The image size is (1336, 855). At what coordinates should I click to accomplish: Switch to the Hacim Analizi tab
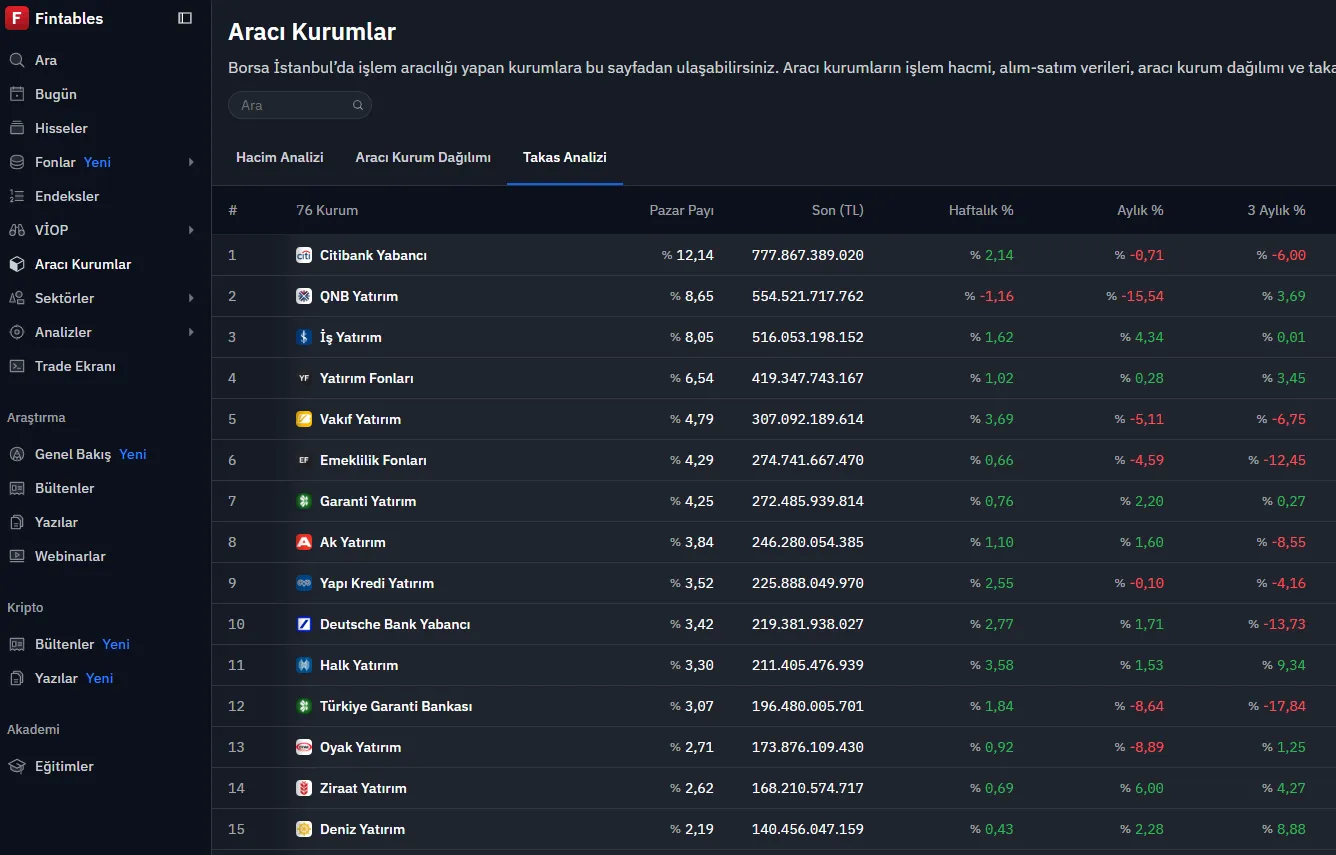280,157
